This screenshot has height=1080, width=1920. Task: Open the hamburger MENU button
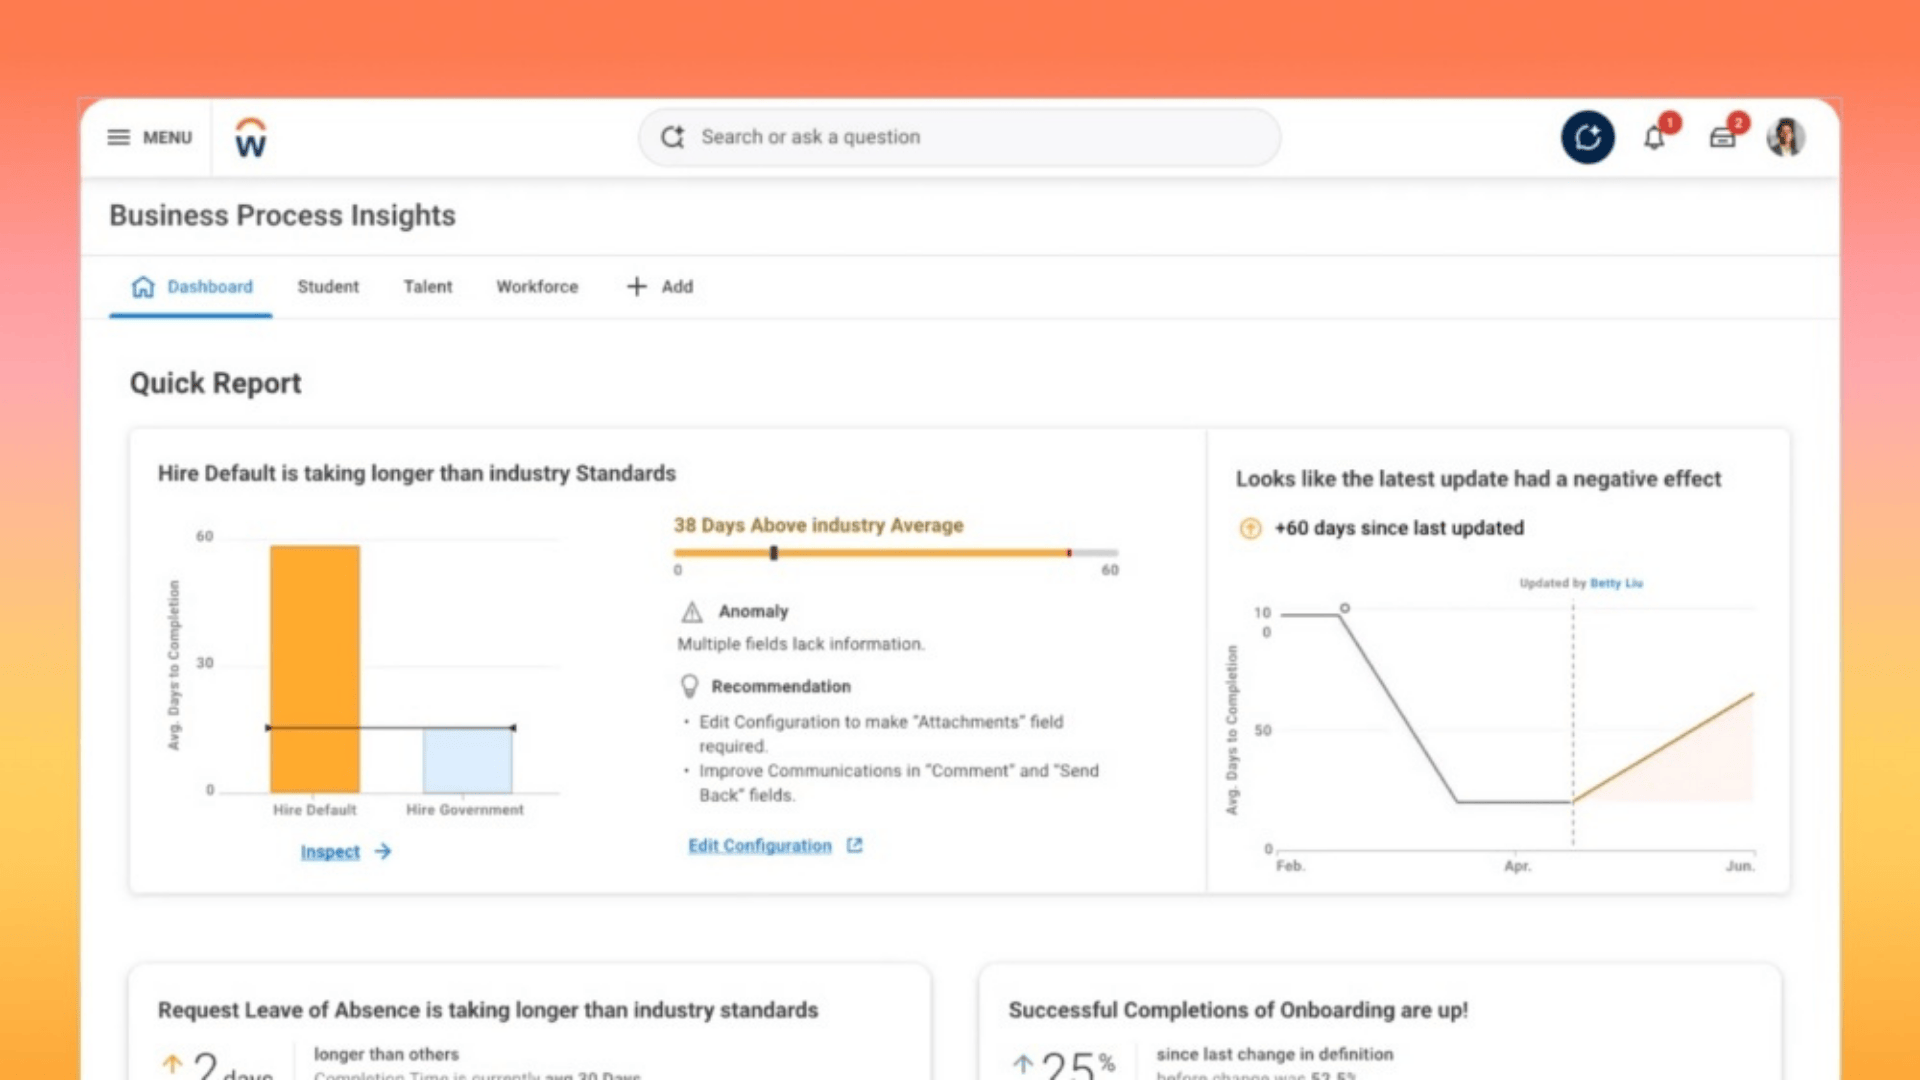(x=149, y=137)
